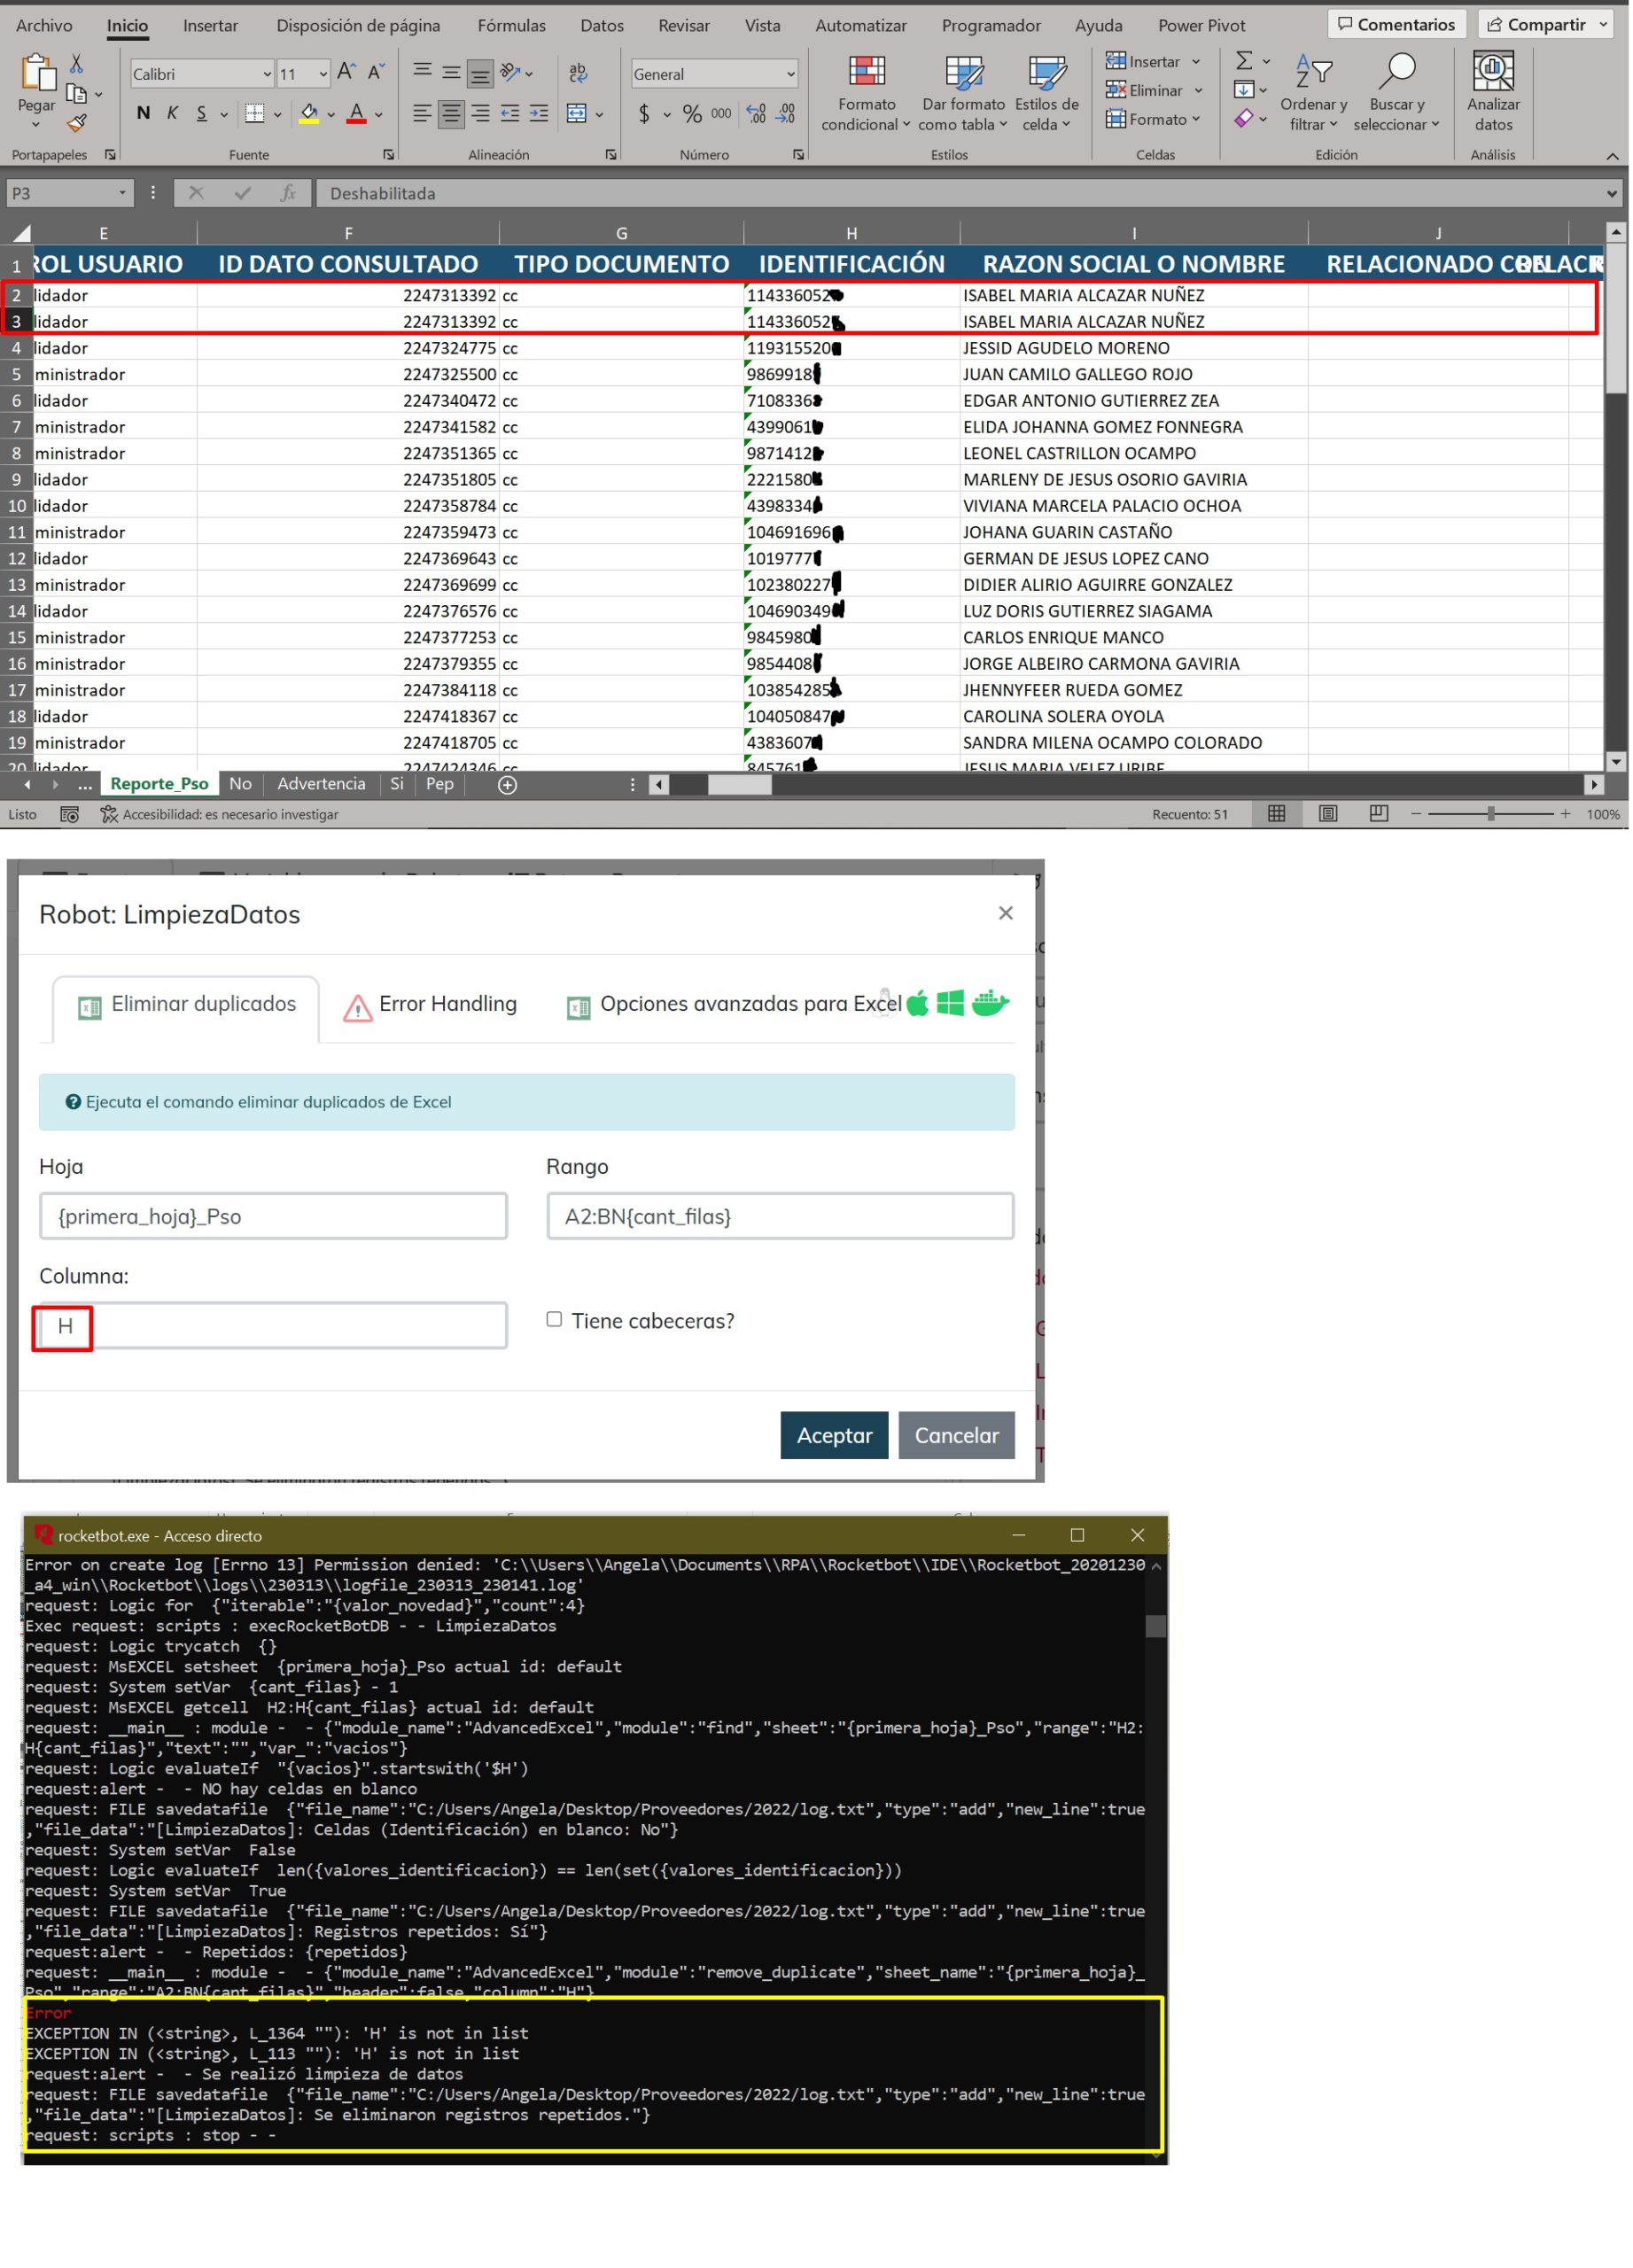The height and width of the screenshot is (2268, 1633).
Task: Toggle italic formatting K button
Action: click(172, 114)
